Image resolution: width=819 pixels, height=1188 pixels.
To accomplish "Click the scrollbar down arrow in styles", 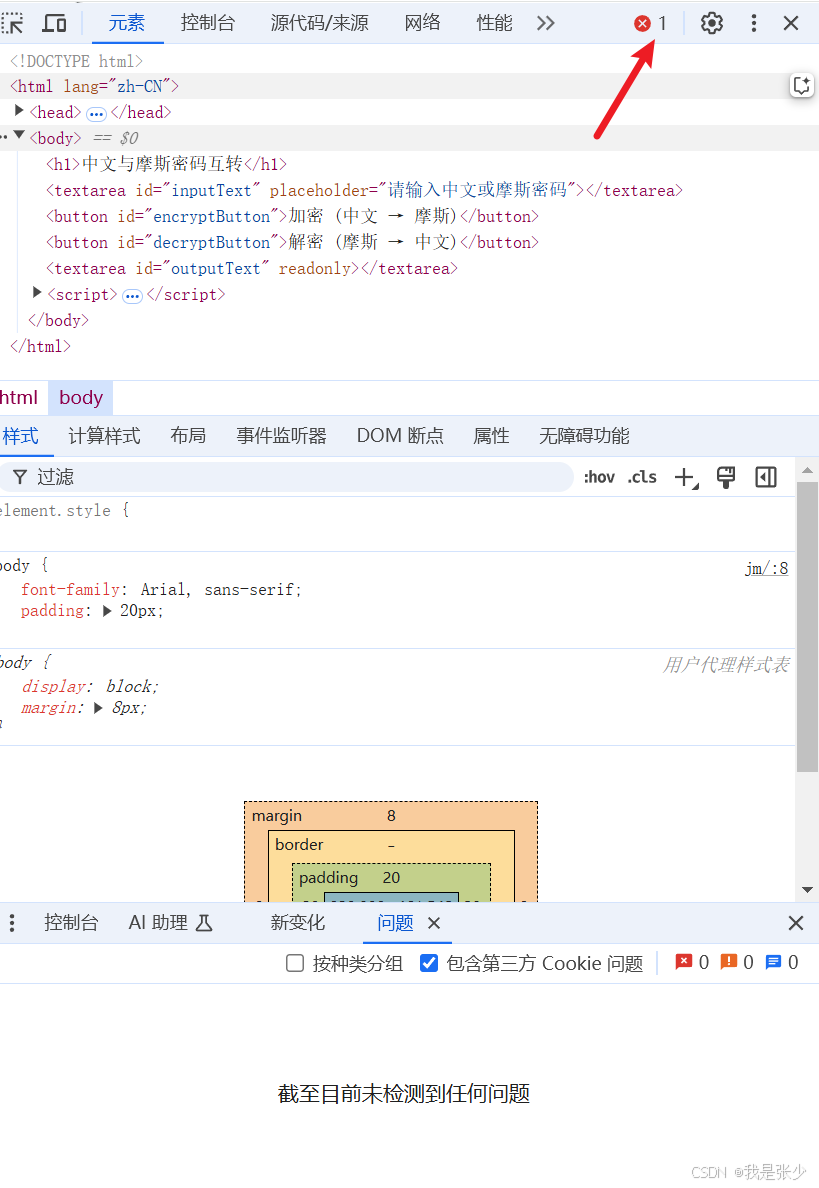I will [x=807, y=889].
